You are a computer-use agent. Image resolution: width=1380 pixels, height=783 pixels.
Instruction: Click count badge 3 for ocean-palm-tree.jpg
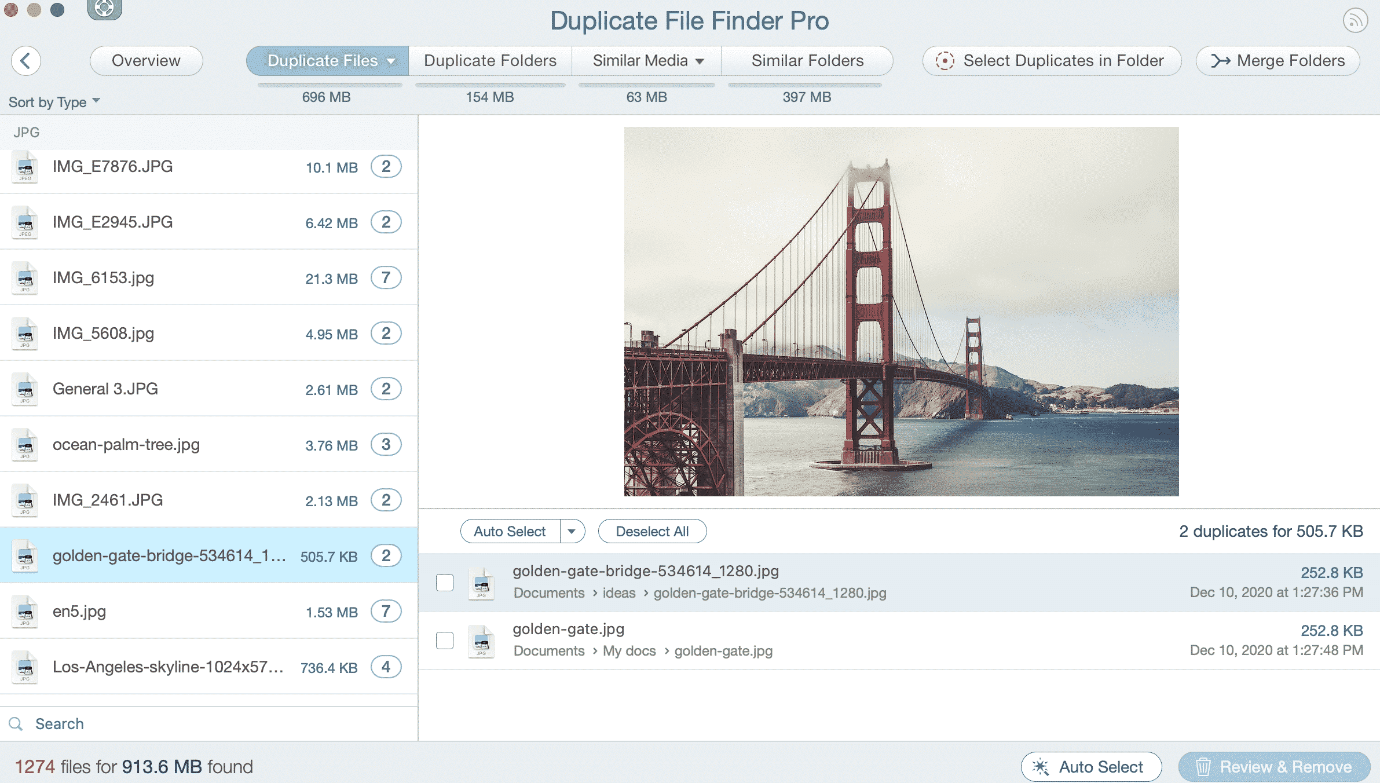tap(386, 445)
